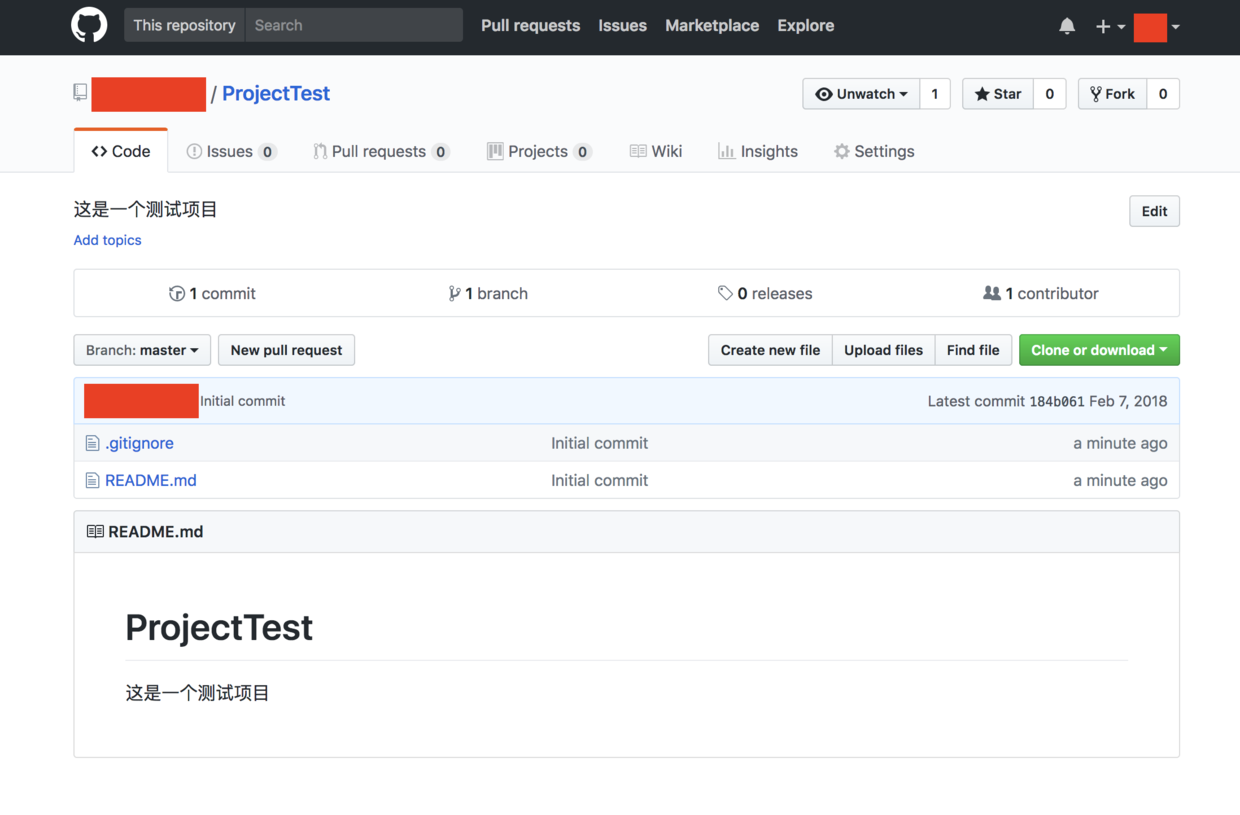View the stargazers count 0
Viewport: 1240px width, 815px height.
1049,94
